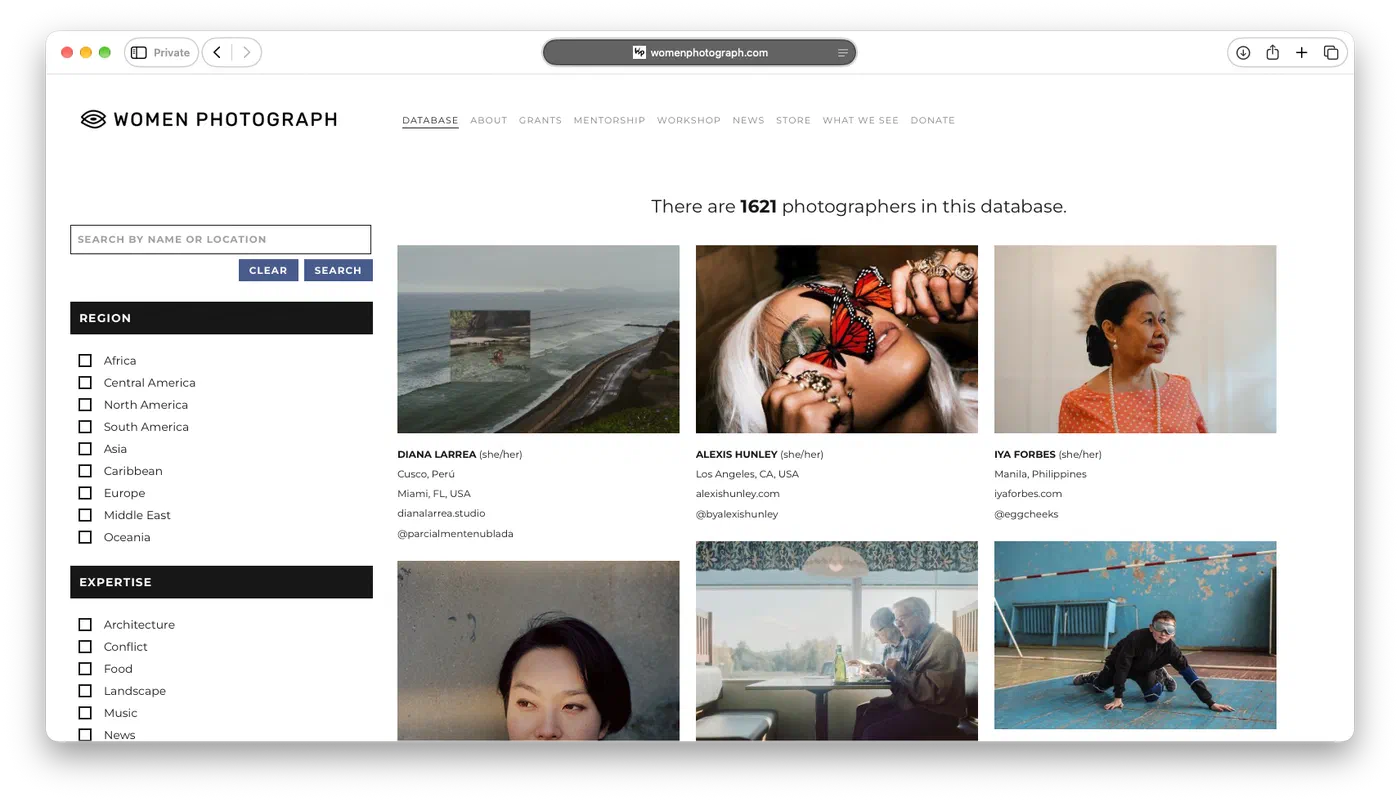The height and width of the screenshot is (802, 1400).
Task: Check the Caribbean checkbox
Action: click(85, 471)
